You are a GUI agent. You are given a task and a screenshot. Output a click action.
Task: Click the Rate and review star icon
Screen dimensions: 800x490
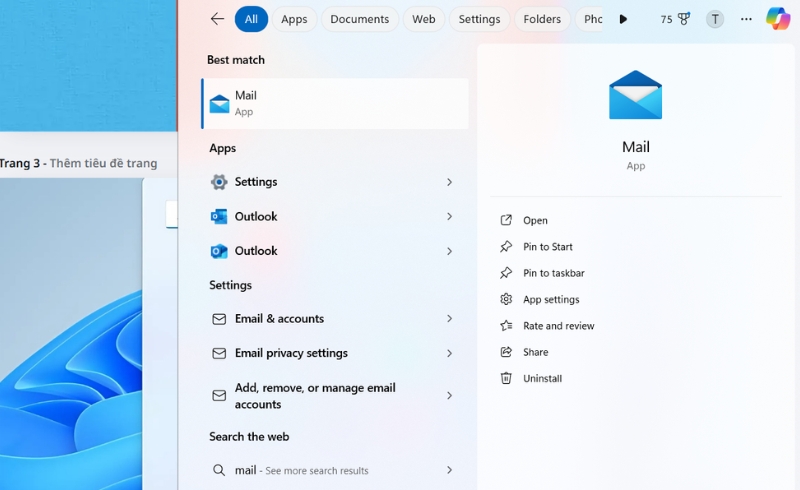[x=506, y=326]
